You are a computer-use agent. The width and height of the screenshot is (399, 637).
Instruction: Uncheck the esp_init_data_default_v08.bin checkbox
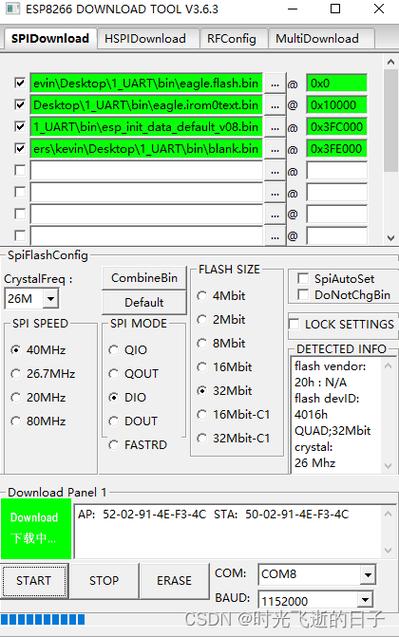coord(20,126)
